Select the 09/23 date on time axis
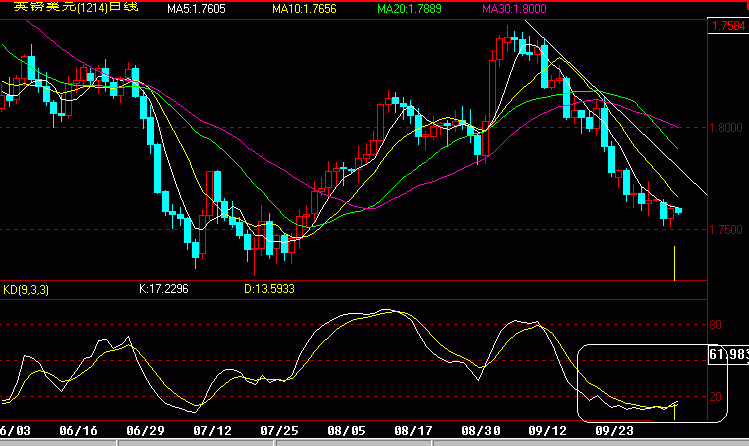The height and width of the screenshot is (446, 749). [x=614, y=431]
